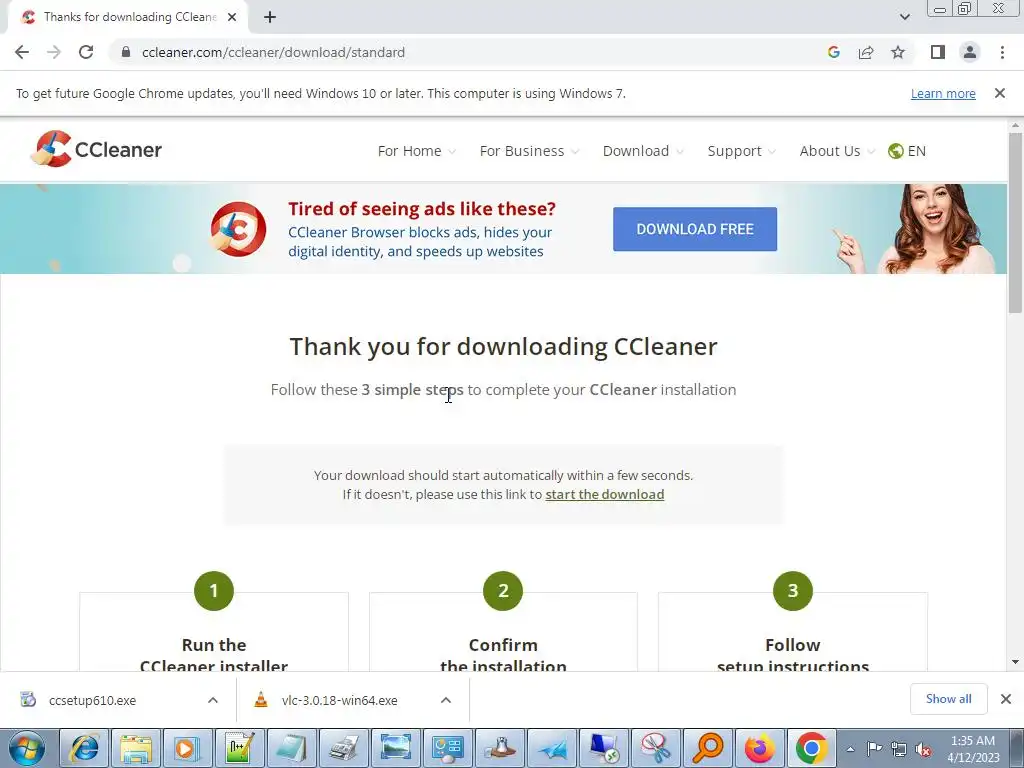Expand the About Us menu
1024x768 pixels.
(x=837, y=151)
